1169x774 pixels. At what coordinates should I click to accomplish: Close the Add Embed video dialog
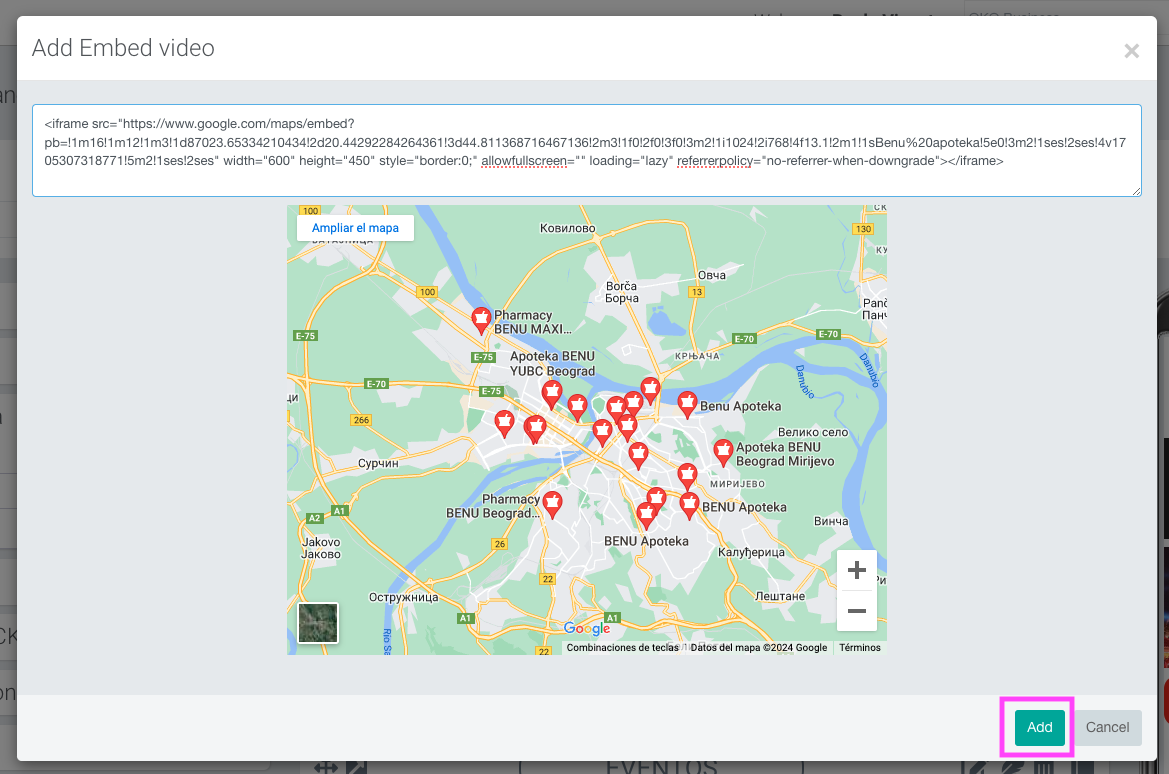tap(1131, 51)
